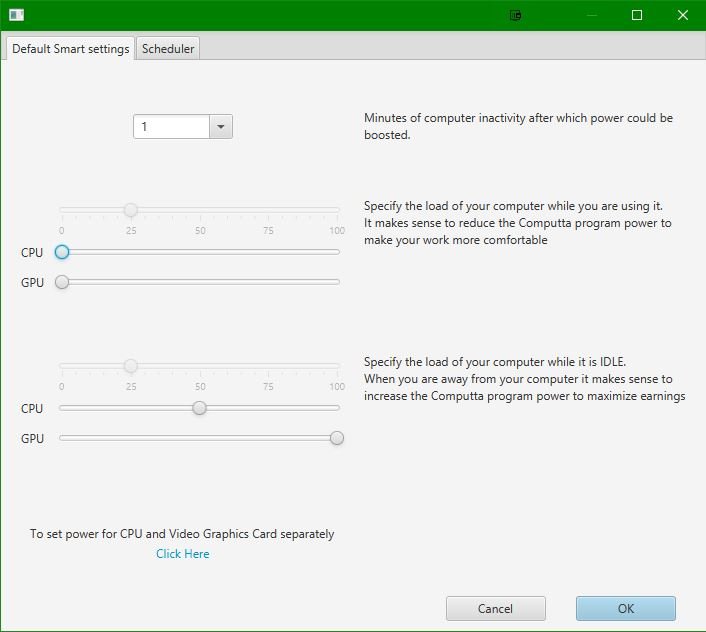Click the '100' tick label on the IDLE scale
Screen dimensions: 706x632
pos(337,387)
